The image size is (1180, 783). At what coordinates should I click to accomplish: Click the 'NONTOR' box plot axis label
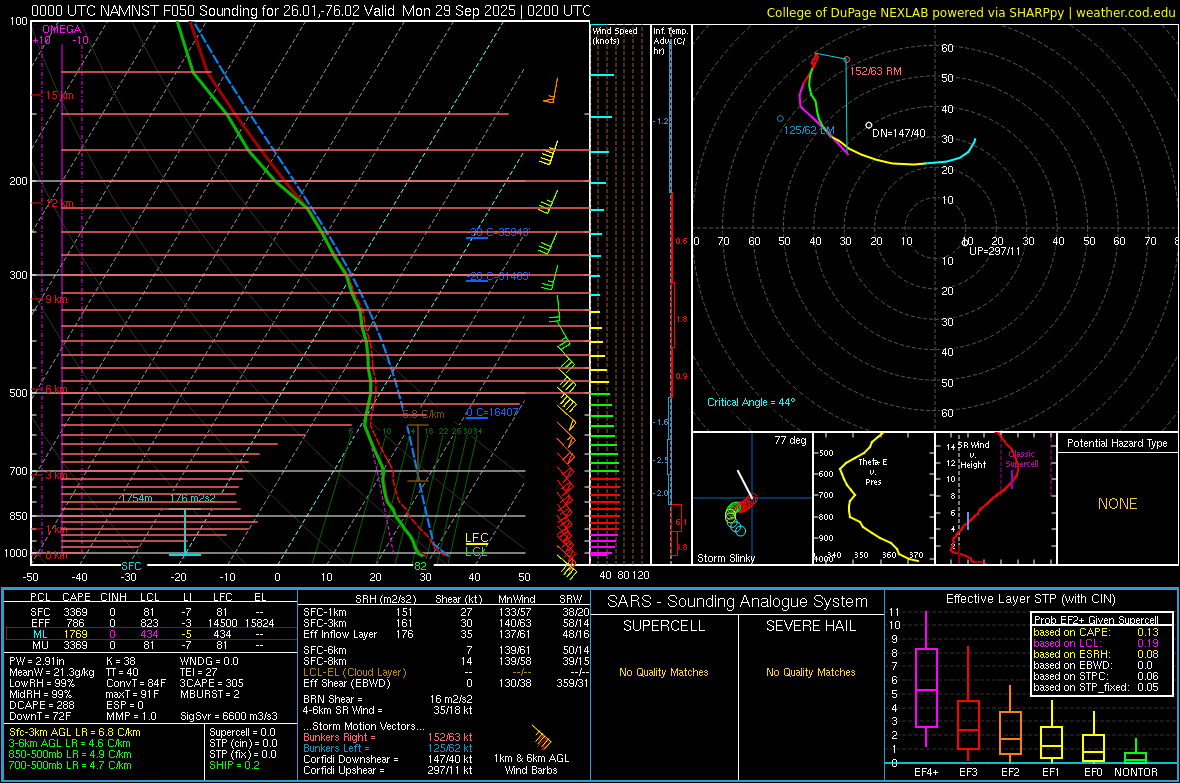tap(1136, 772)
